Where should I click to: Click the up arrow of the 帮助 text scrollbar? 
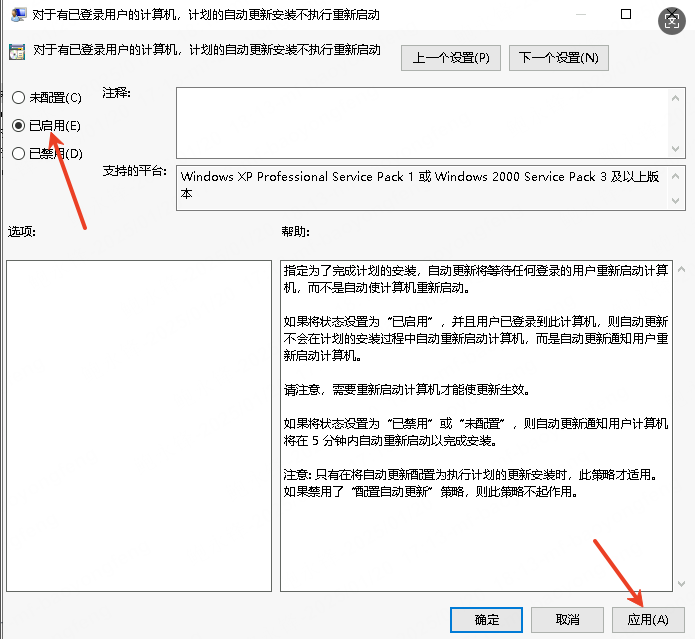point(681,269)
